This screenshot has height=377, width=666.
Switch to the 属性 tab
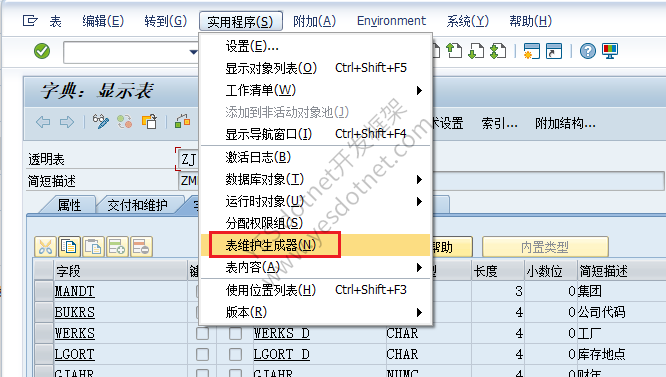tap(69, 205)
